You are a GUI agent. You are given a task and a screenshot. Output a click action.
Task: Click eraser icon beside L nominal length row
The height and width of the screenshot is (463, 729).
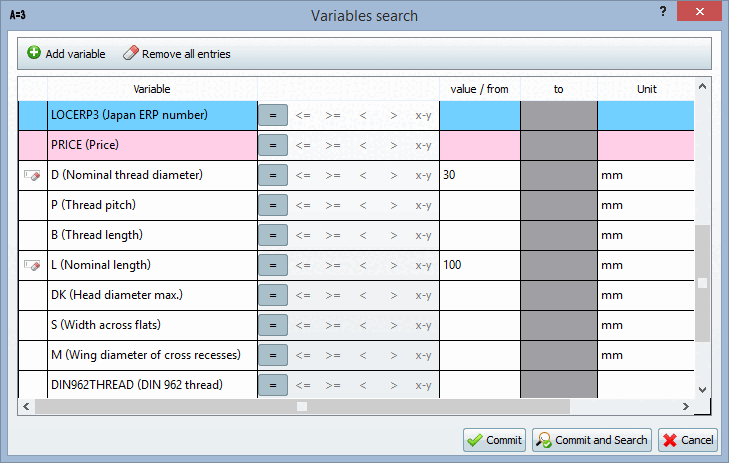click(33, 265)
